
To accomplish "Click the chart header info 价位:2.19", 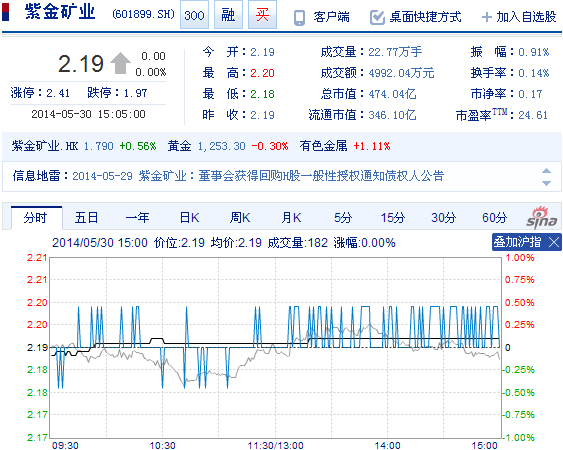I will (x=179, y=243).
